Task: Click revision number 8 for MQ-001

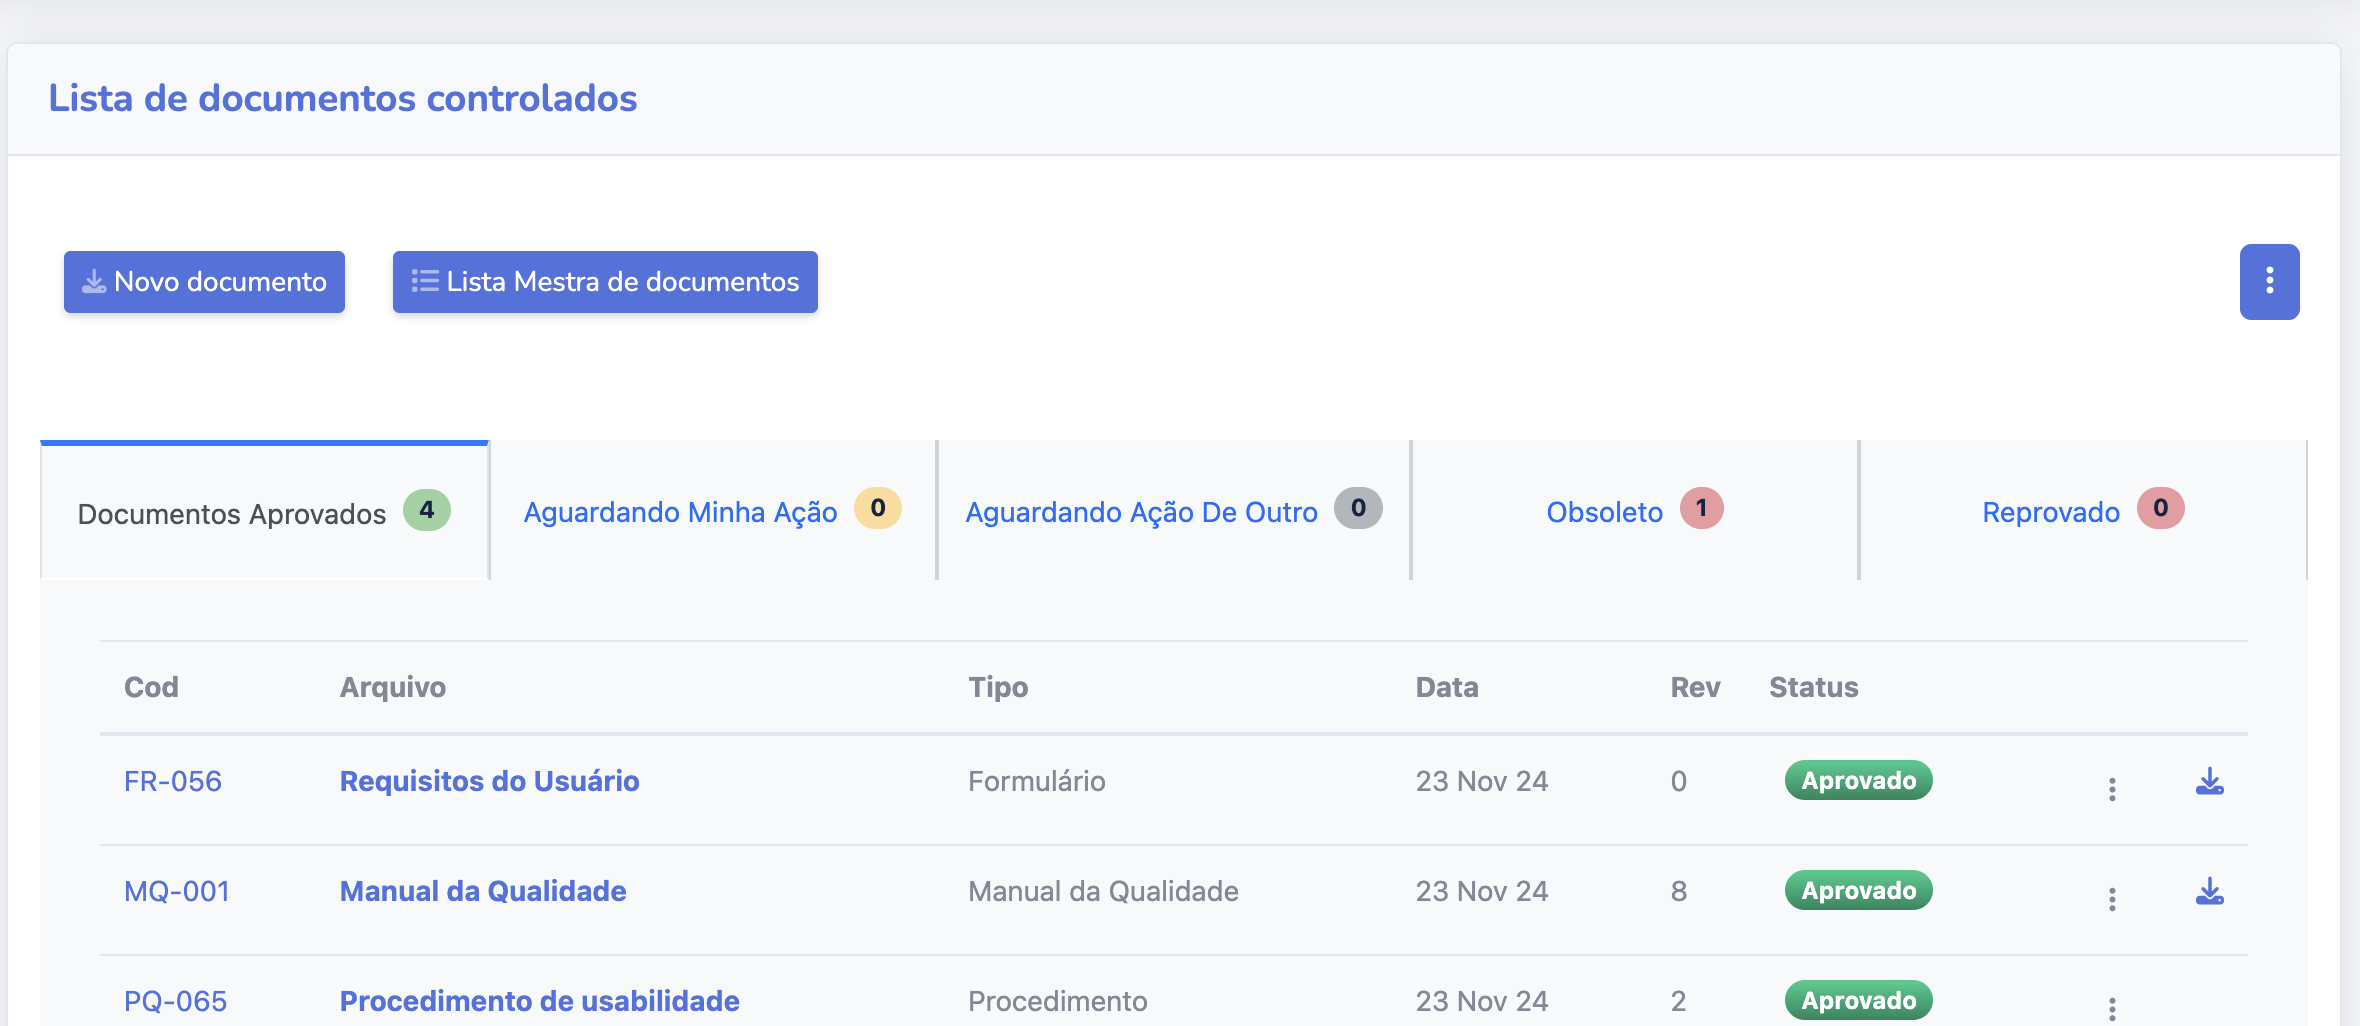Action: point(1679,891)
